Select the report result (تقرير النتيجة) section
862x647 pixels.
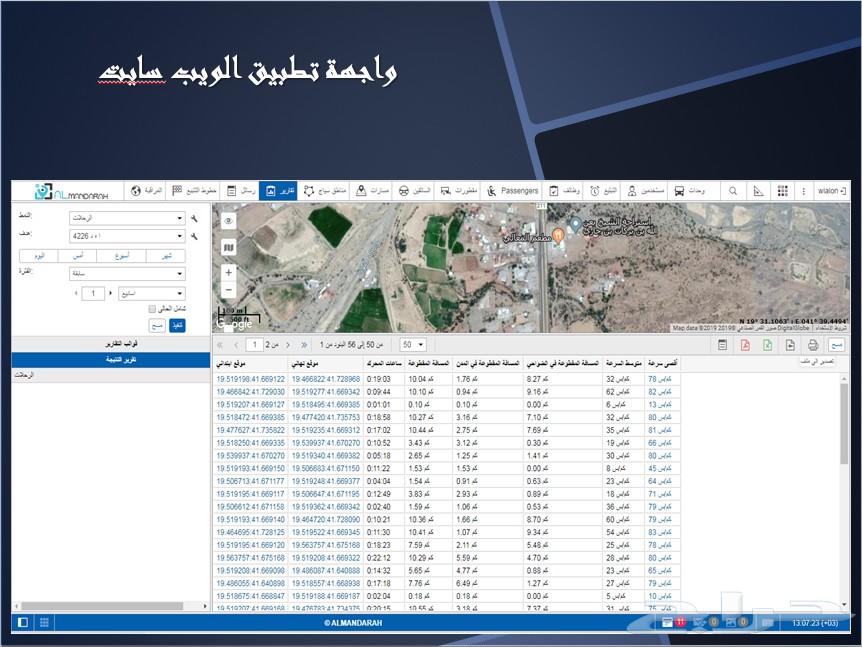click(110, 360)
